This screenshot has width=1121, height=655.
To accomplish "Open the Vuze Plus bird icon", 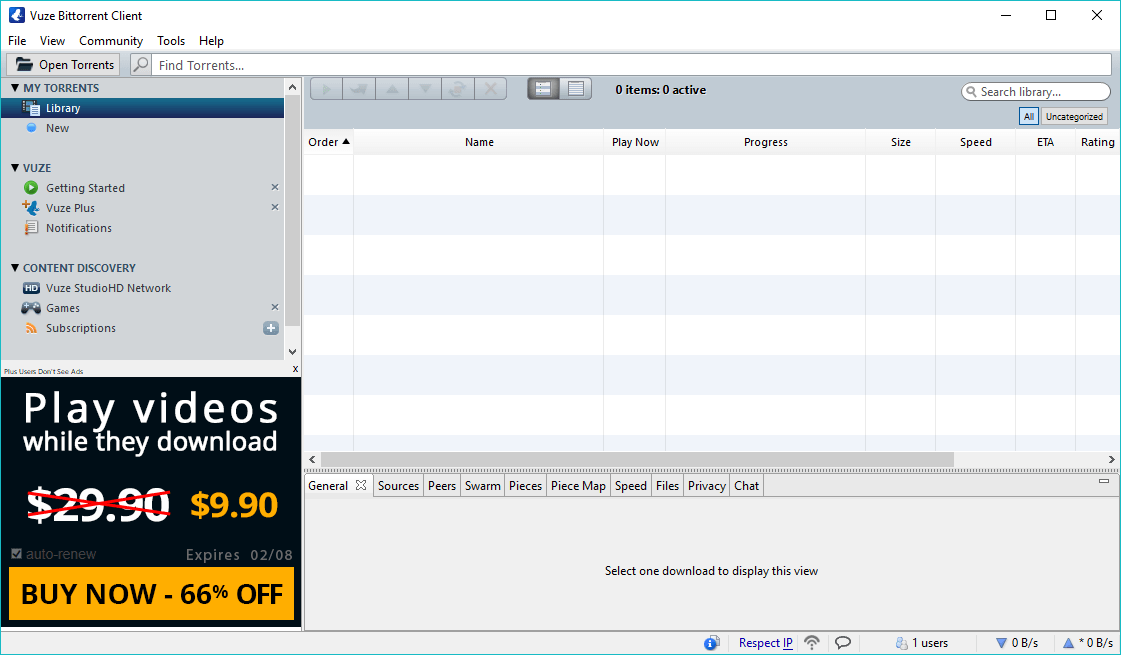I will (x=31, y=208).
